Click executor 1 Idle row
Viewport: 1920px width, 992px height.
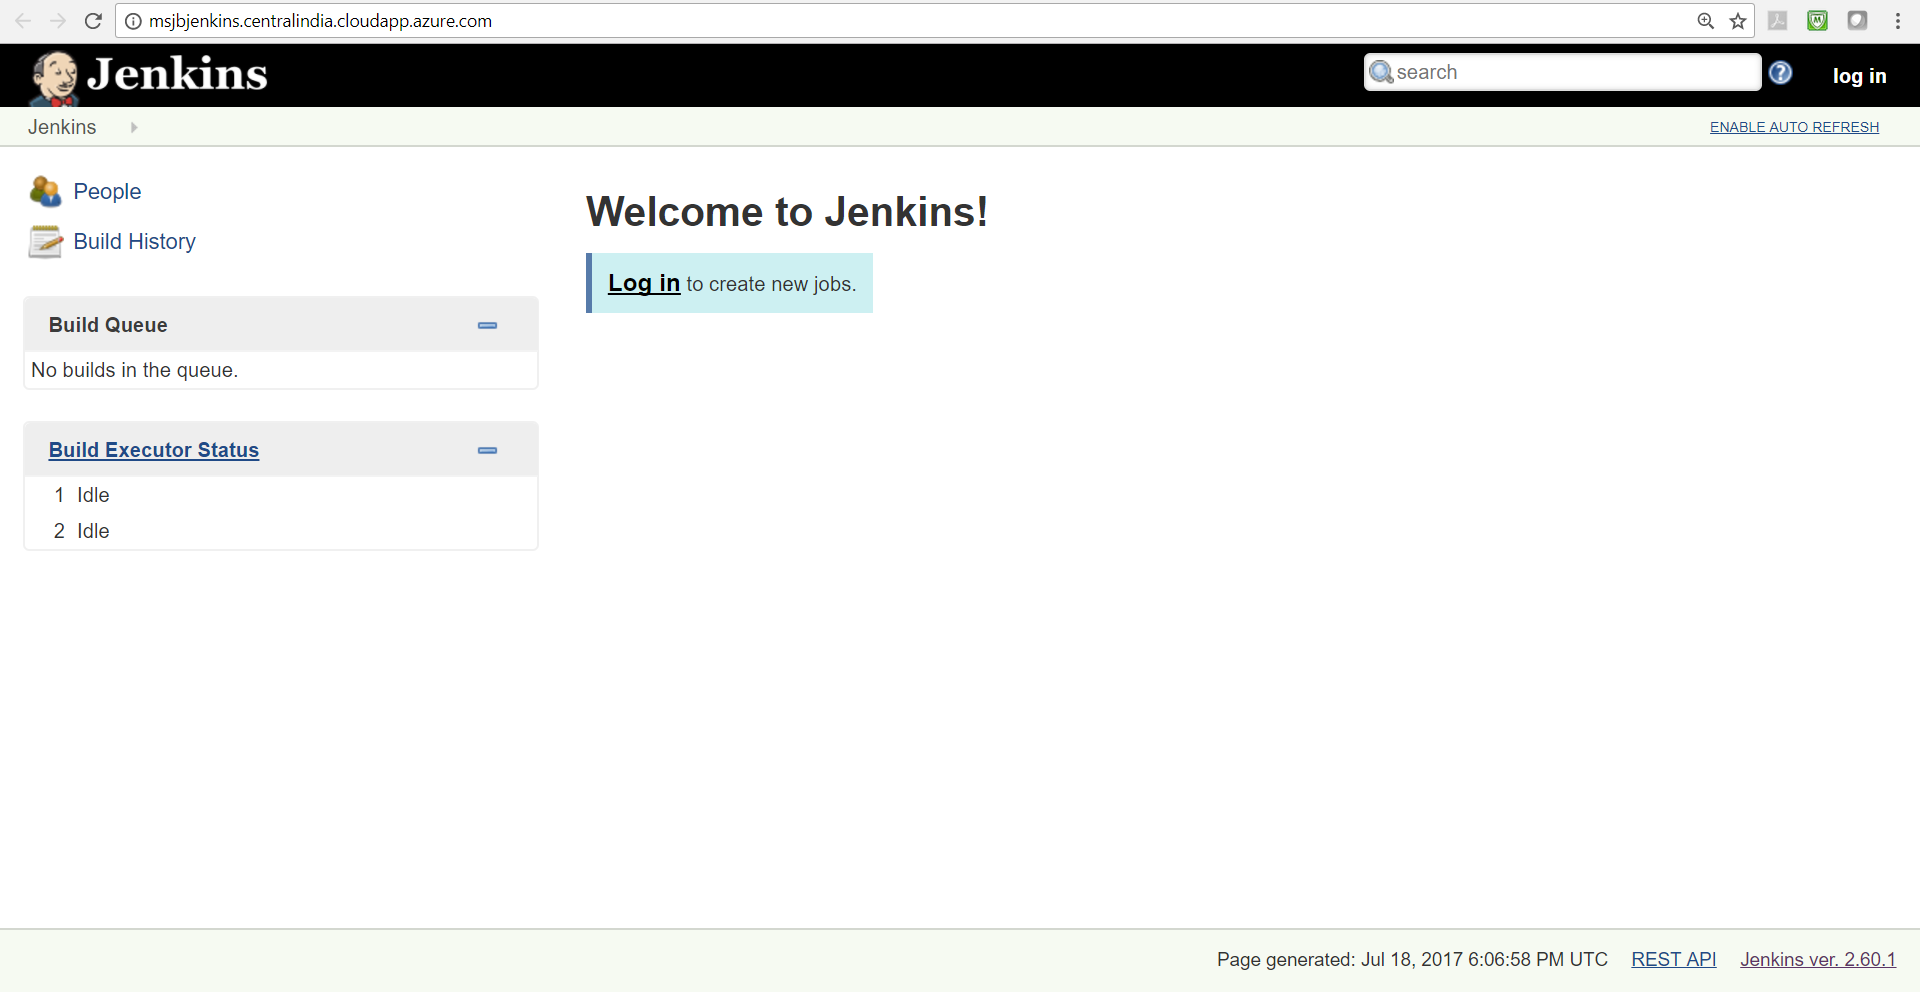click(281, 495)
